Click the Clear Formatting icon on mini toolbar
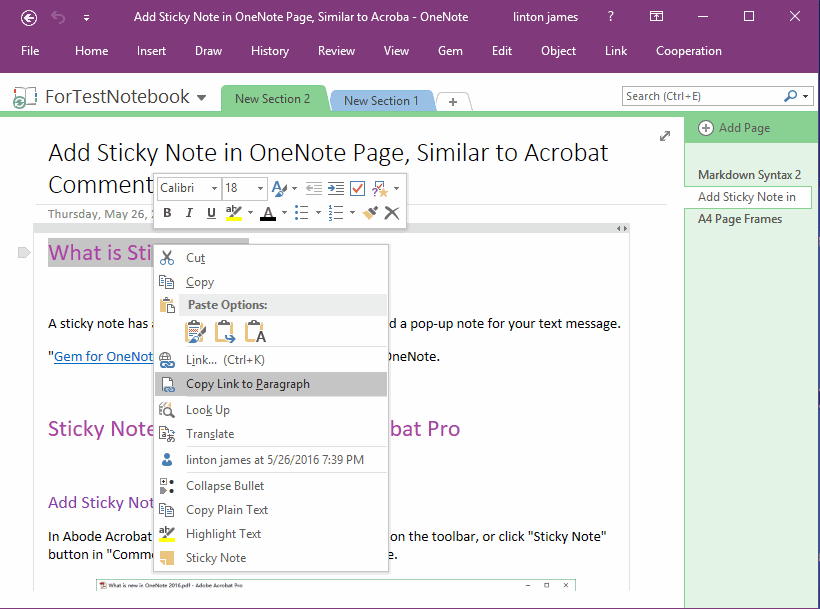This screenshot has width=820, height=609. pyautogui.click(x=390, y=212)
